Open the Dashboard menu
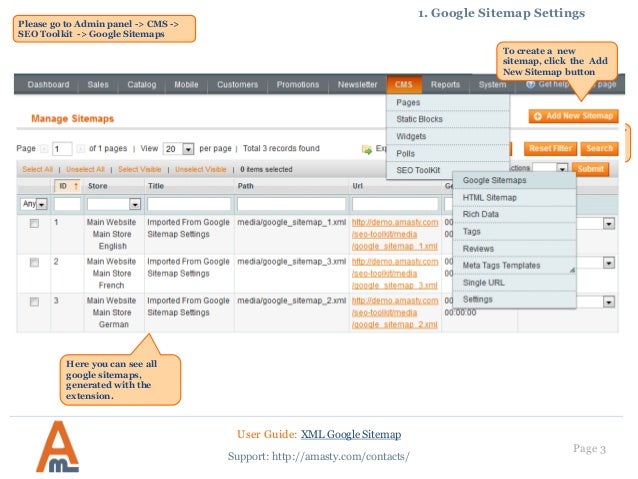The image size is (638, 479). pyautogui.click(x=48, y=85)
